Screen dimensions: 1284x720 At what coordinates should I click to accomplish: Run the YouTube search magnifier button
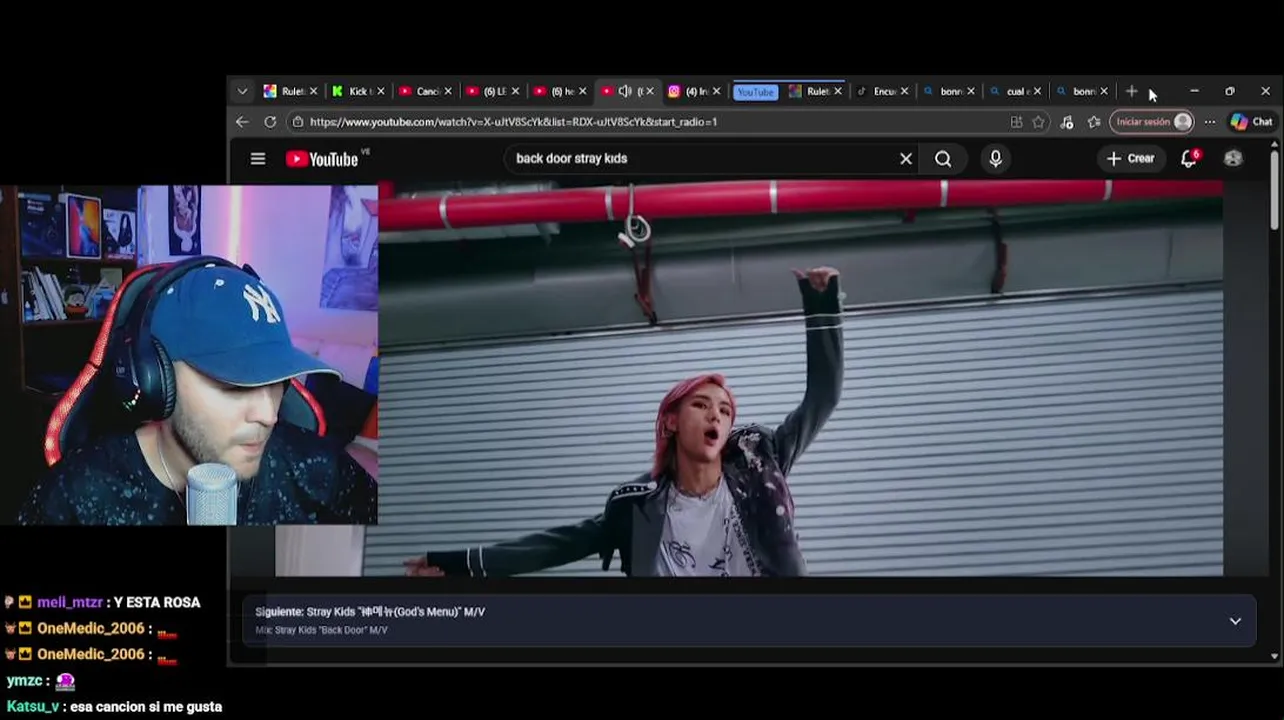tap(943, 158)
